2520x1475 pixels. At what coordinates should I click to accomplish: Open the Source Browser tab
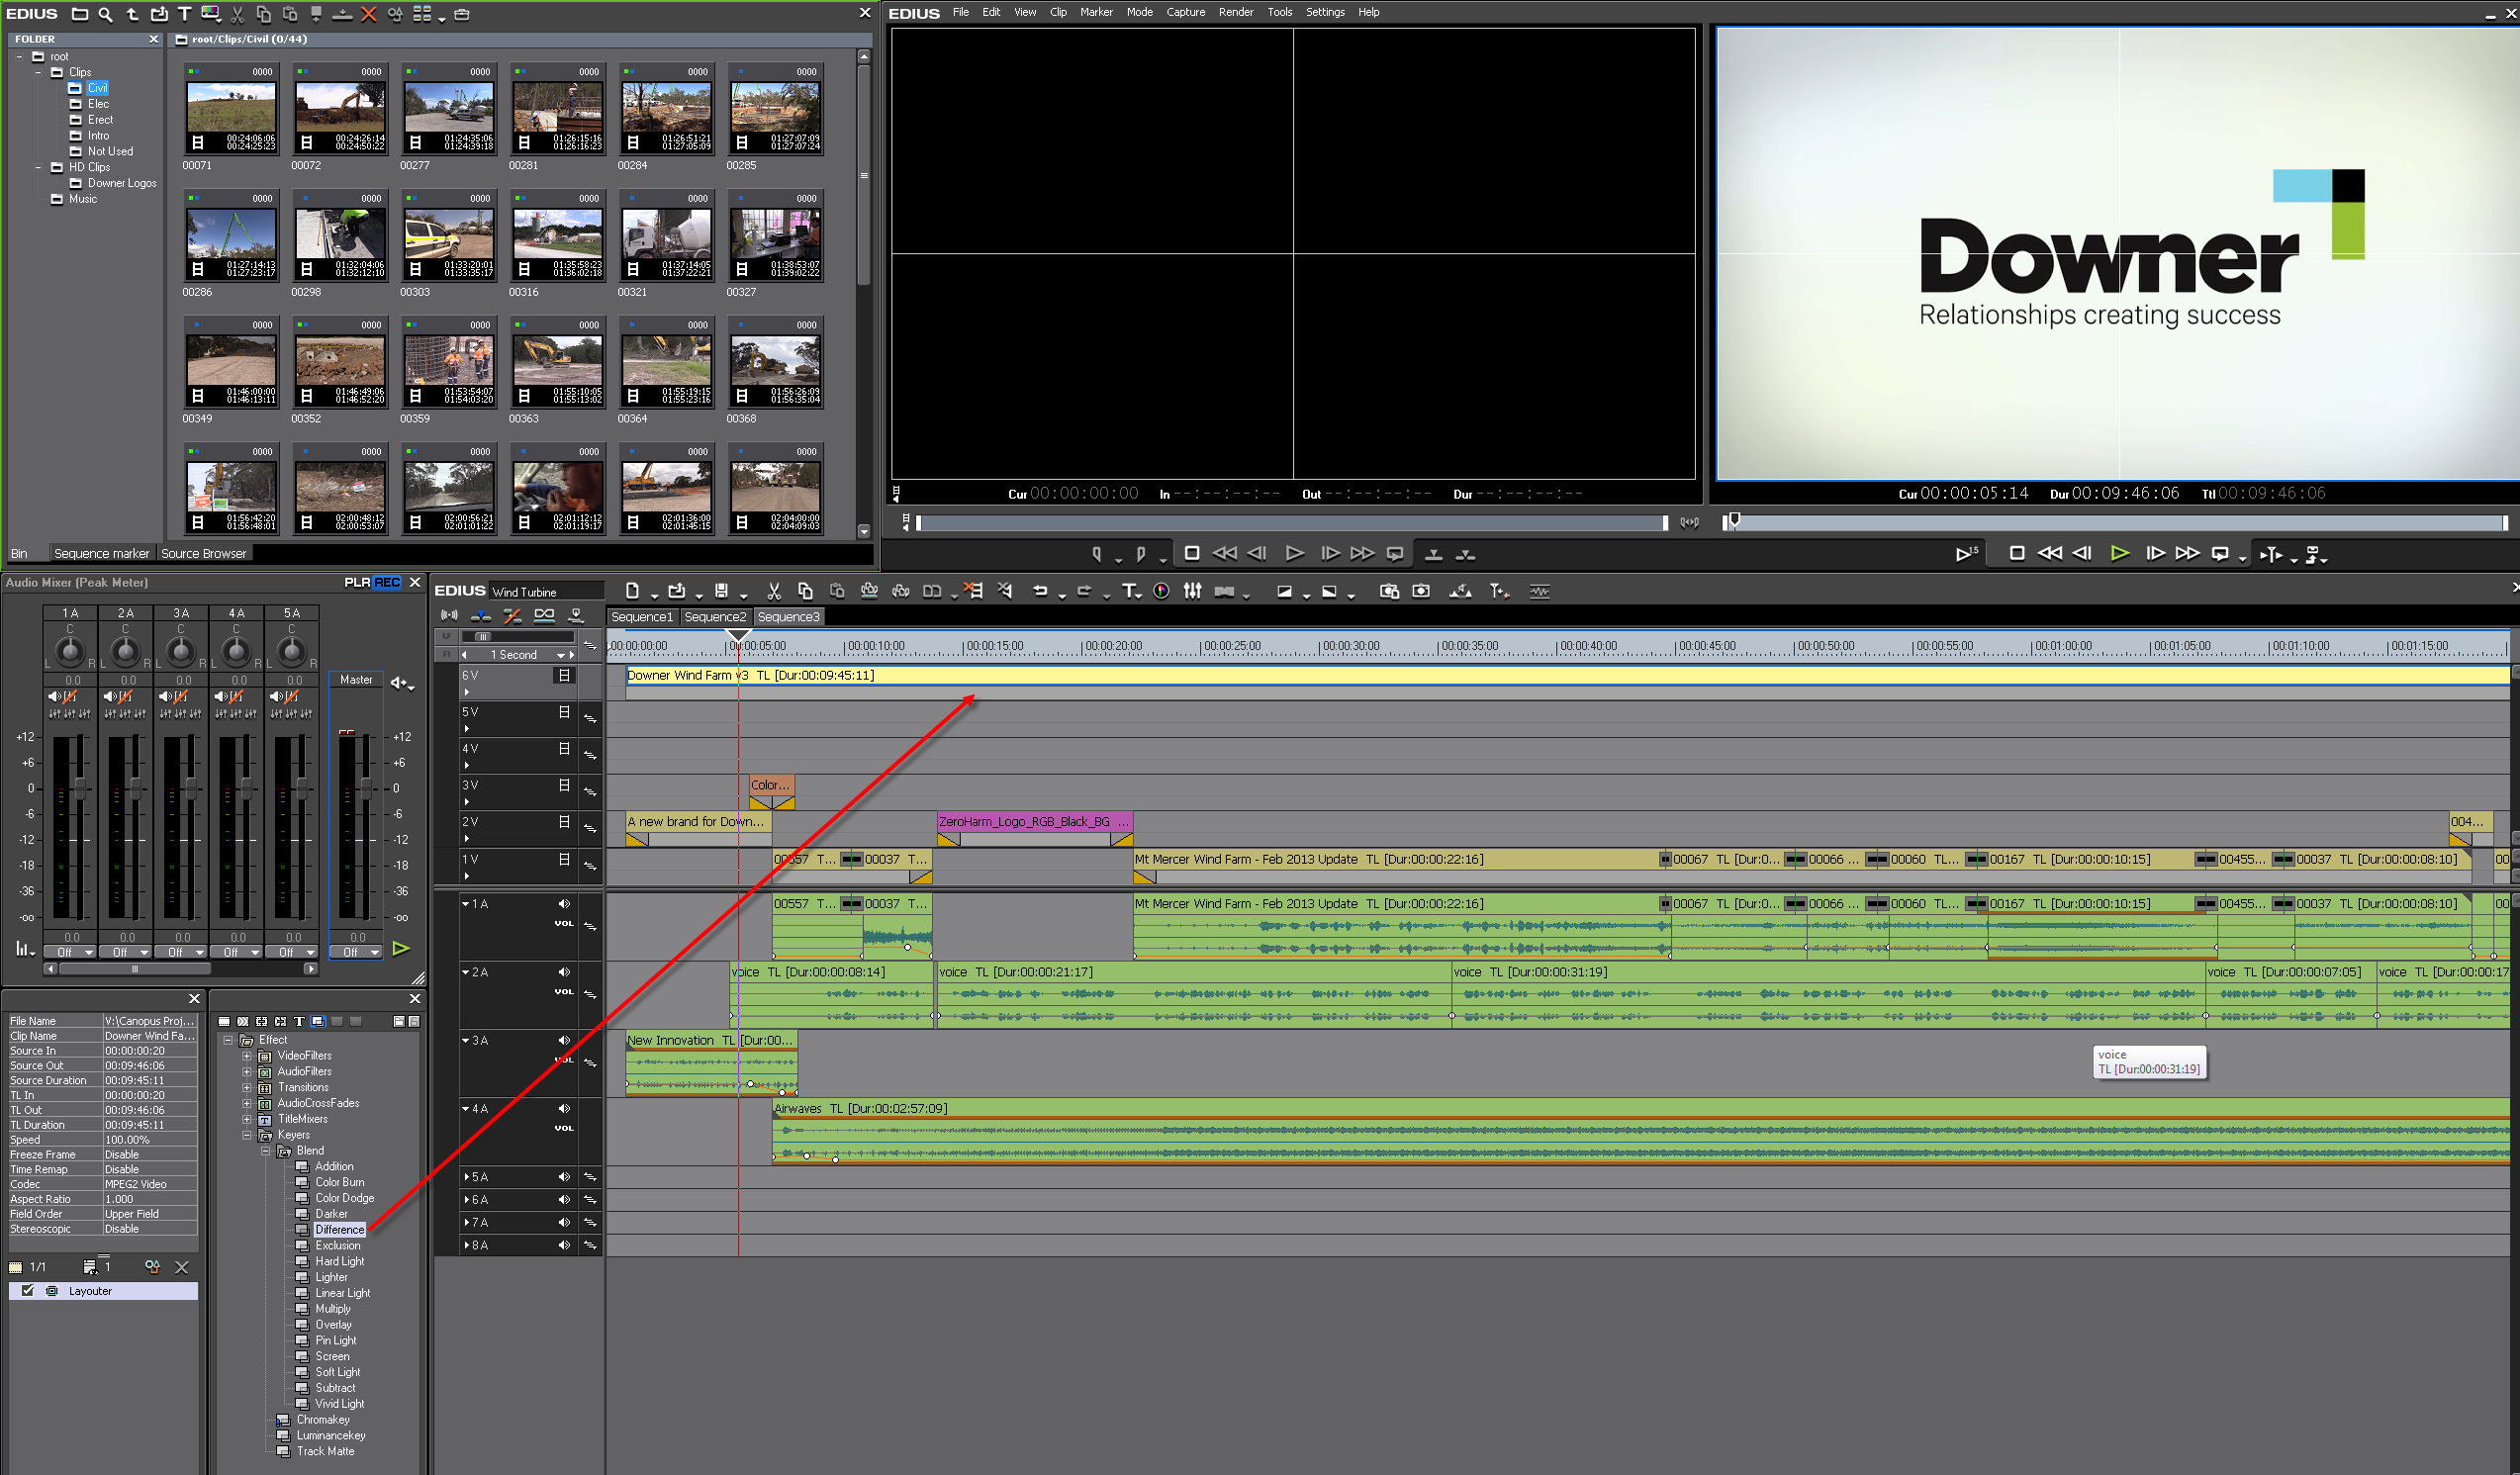coord(203,553)
